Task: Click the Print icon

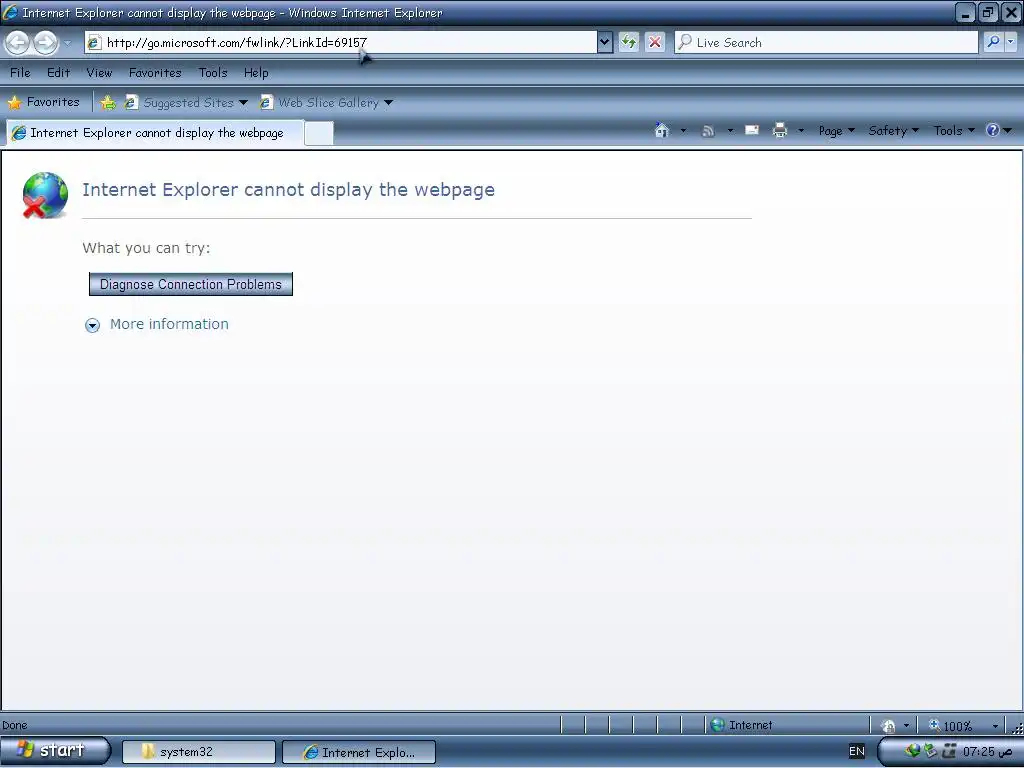Action: (780, 131)
